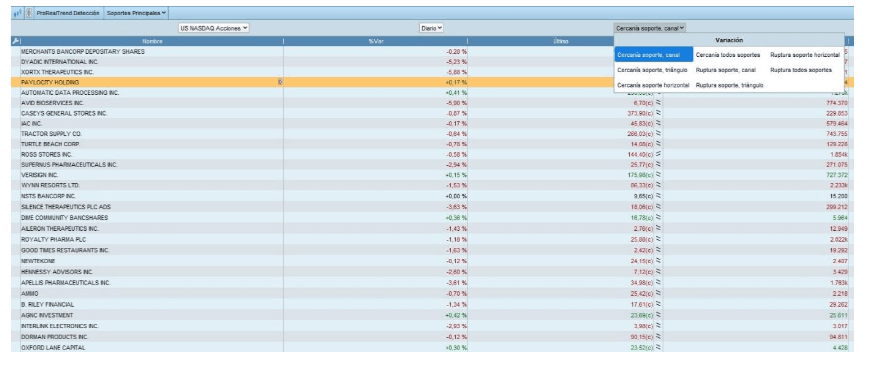Choose Ruptura todos soportes option
The image size is (869, 366).
point(801,70)
